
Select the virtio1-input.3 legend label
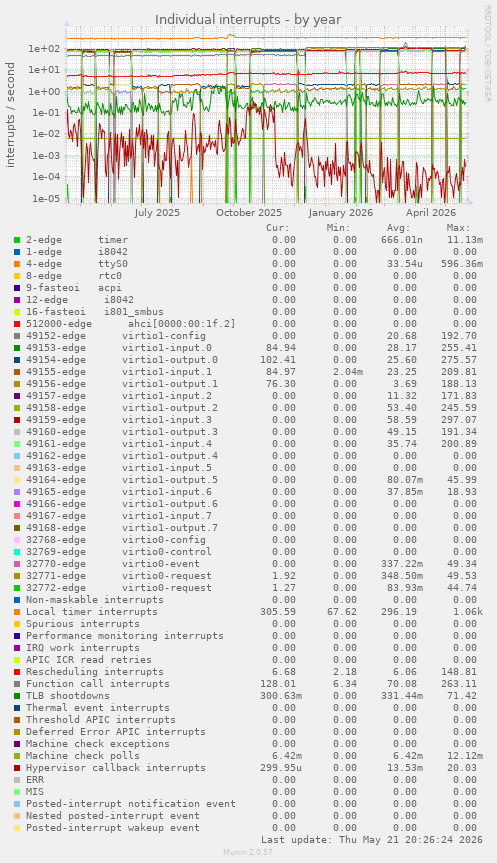coord(167,420)
